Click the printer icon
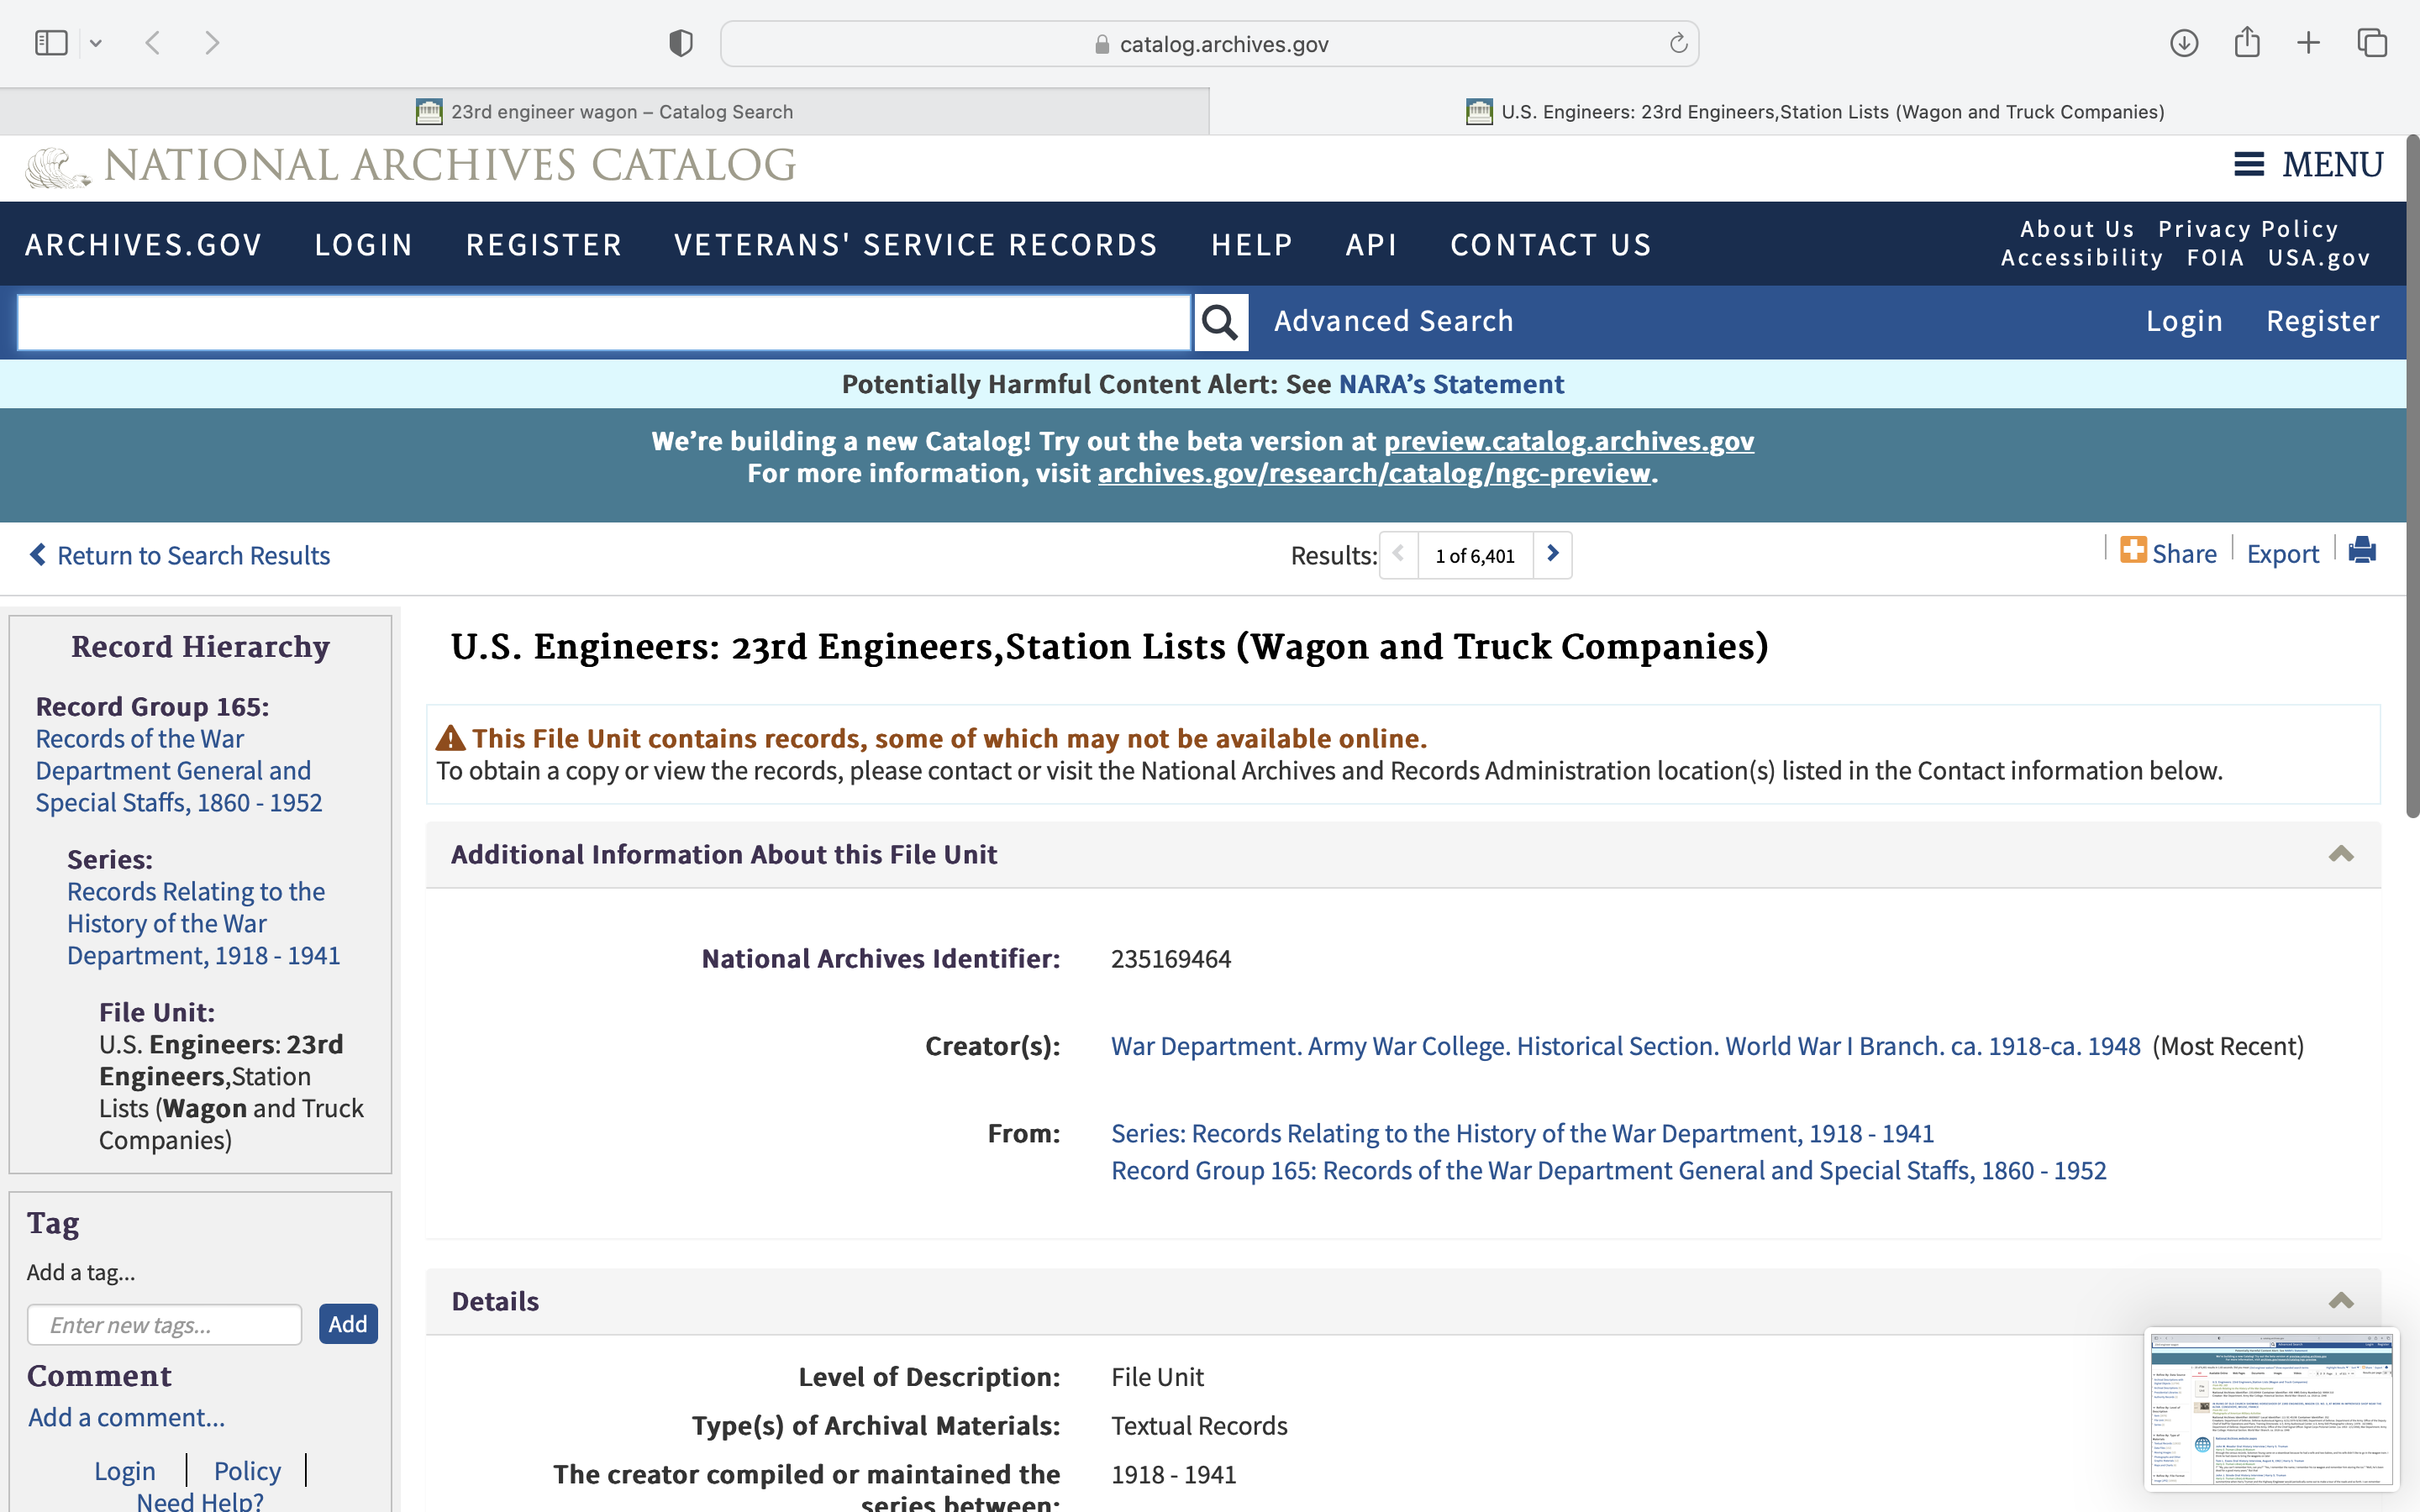The width and height of the screenshot is (2420, 1512). point(2362,551)
